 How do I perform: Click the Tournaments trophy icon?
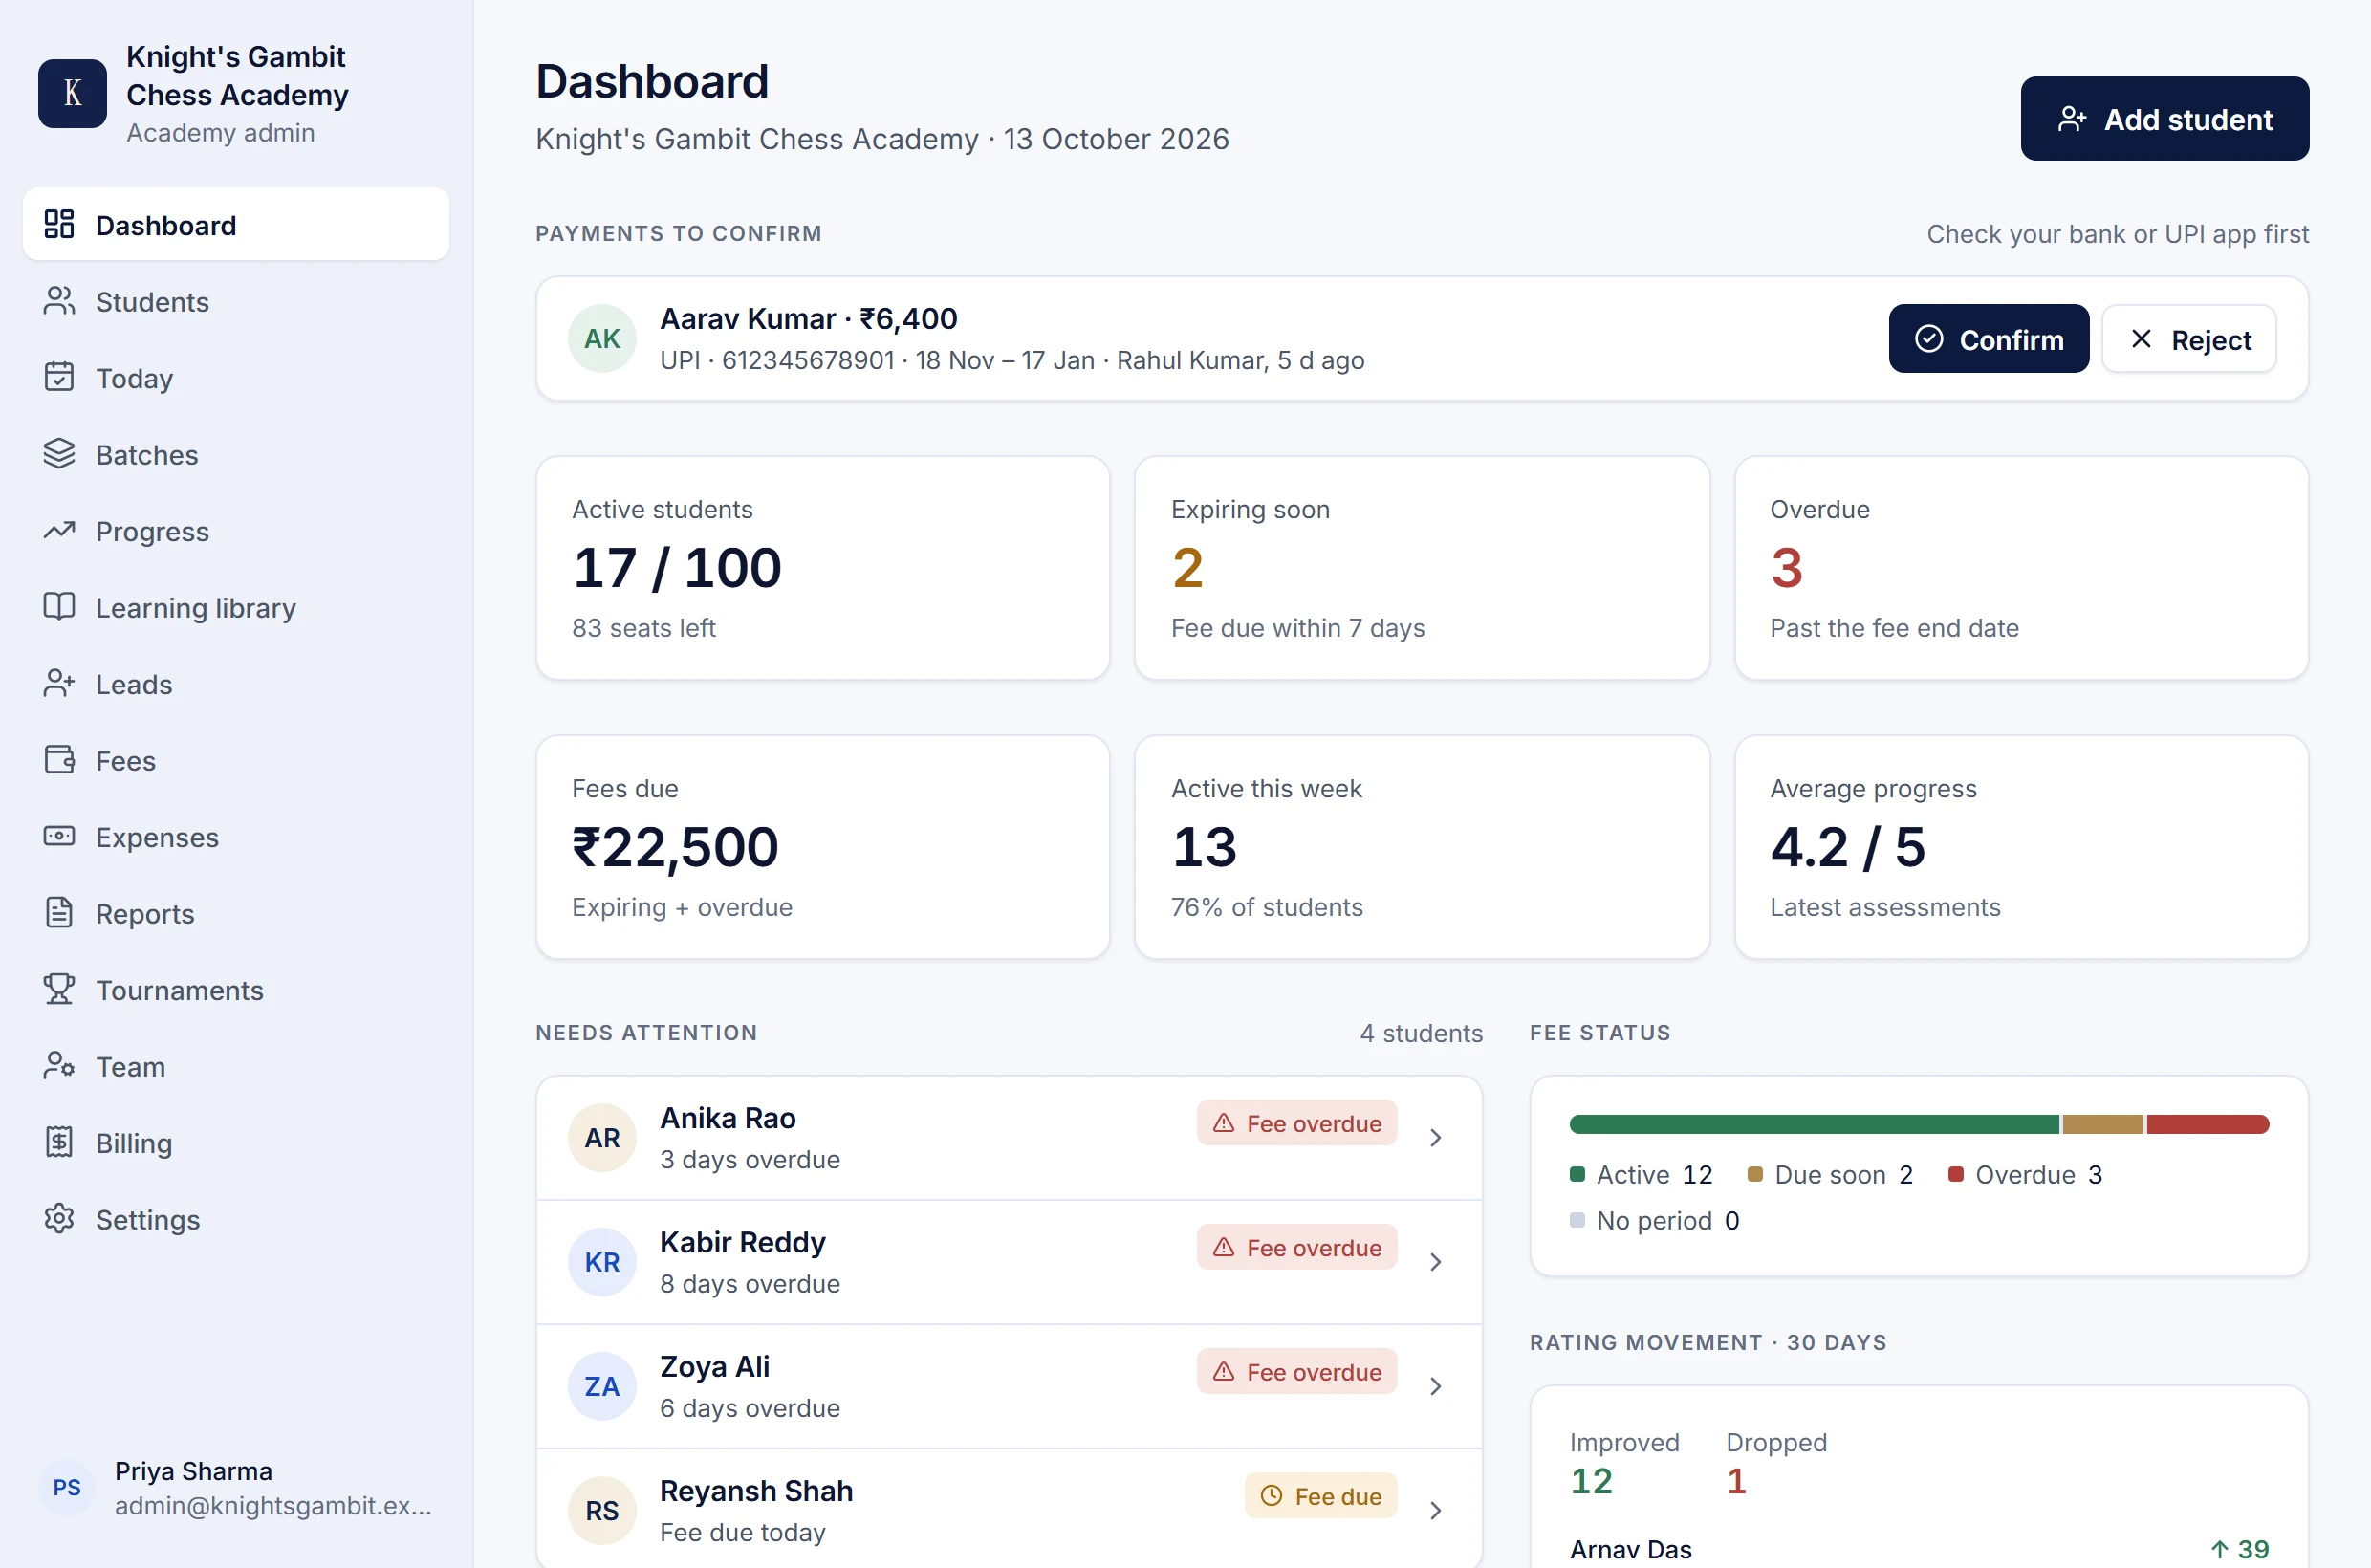(59, 989)
